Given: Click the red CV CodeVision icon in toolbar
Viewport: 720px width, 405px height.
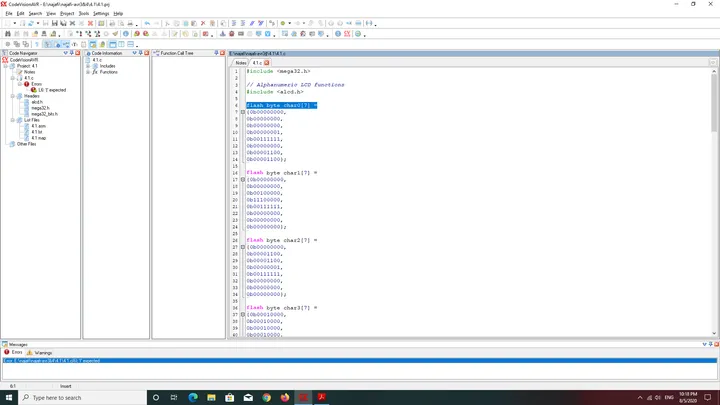Looking at the screenshot, I should tap(347, 34).
